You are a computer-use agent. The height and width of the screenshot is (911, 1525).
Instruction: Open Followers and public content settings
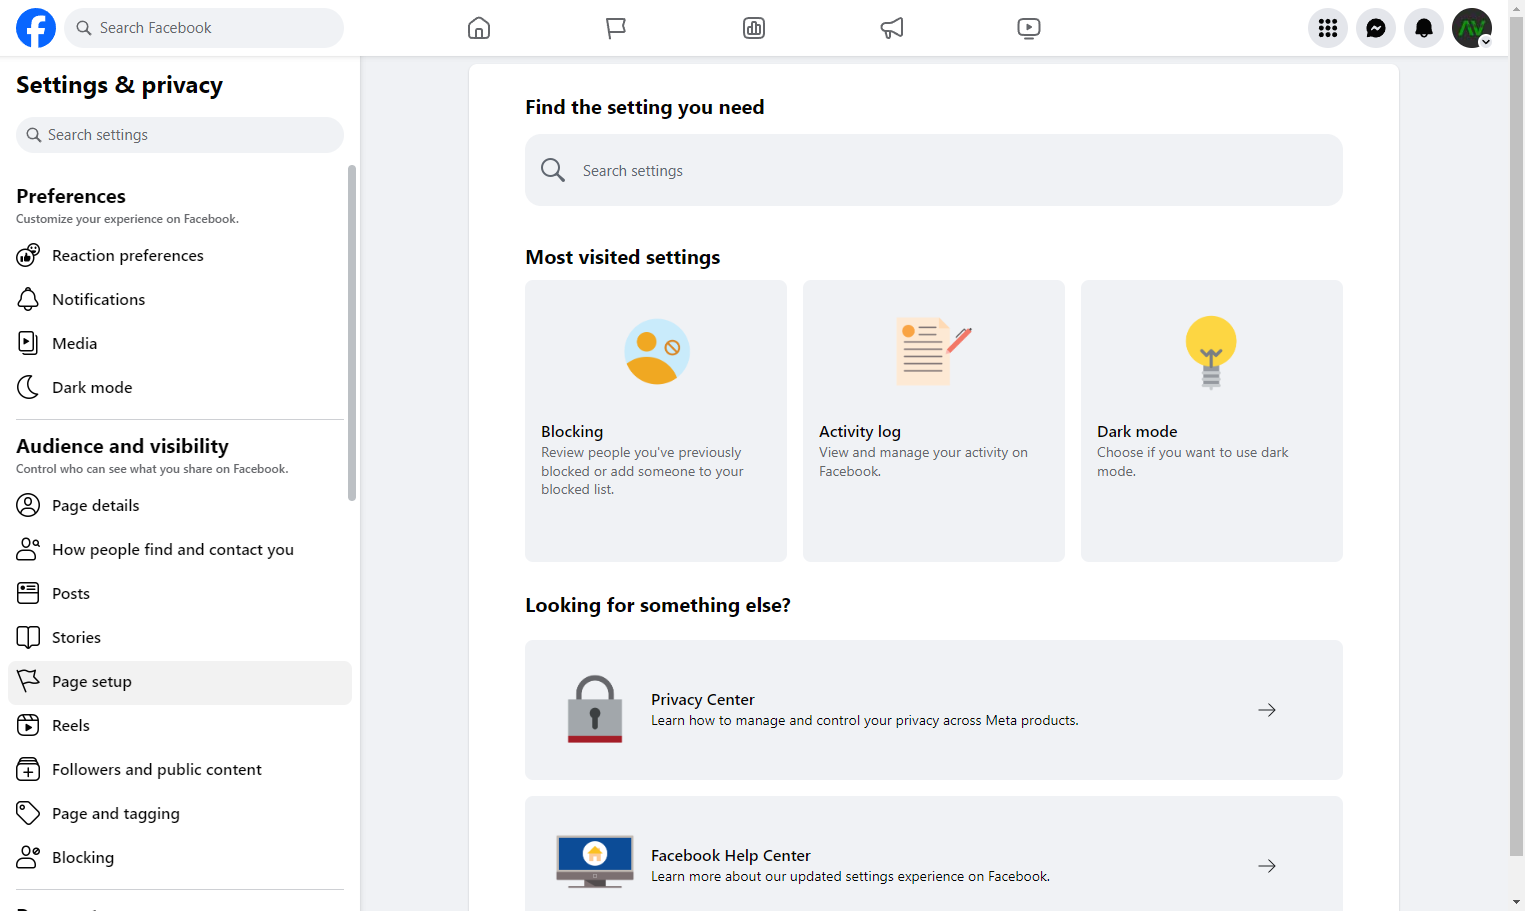[x=180, y=769]
